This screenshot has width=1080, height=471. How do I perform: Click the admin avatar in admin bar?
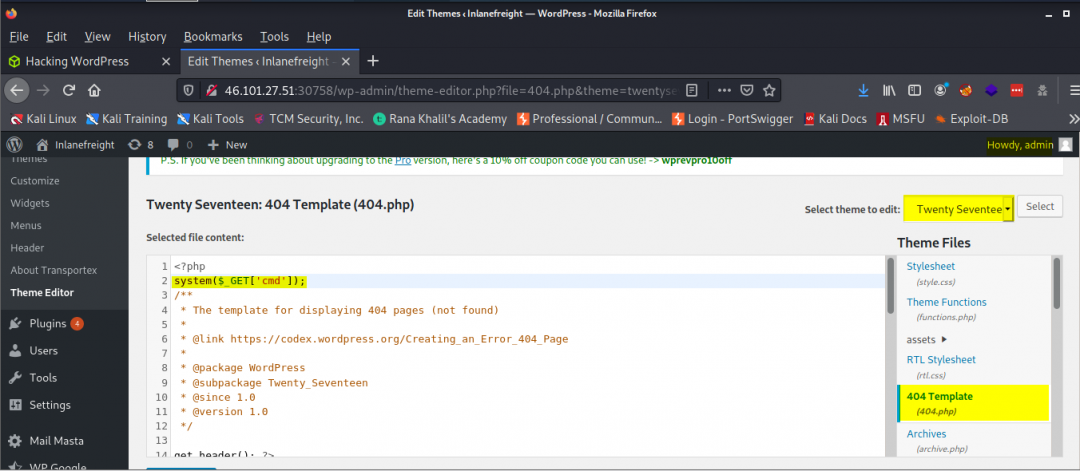[x=1065, y=145]
